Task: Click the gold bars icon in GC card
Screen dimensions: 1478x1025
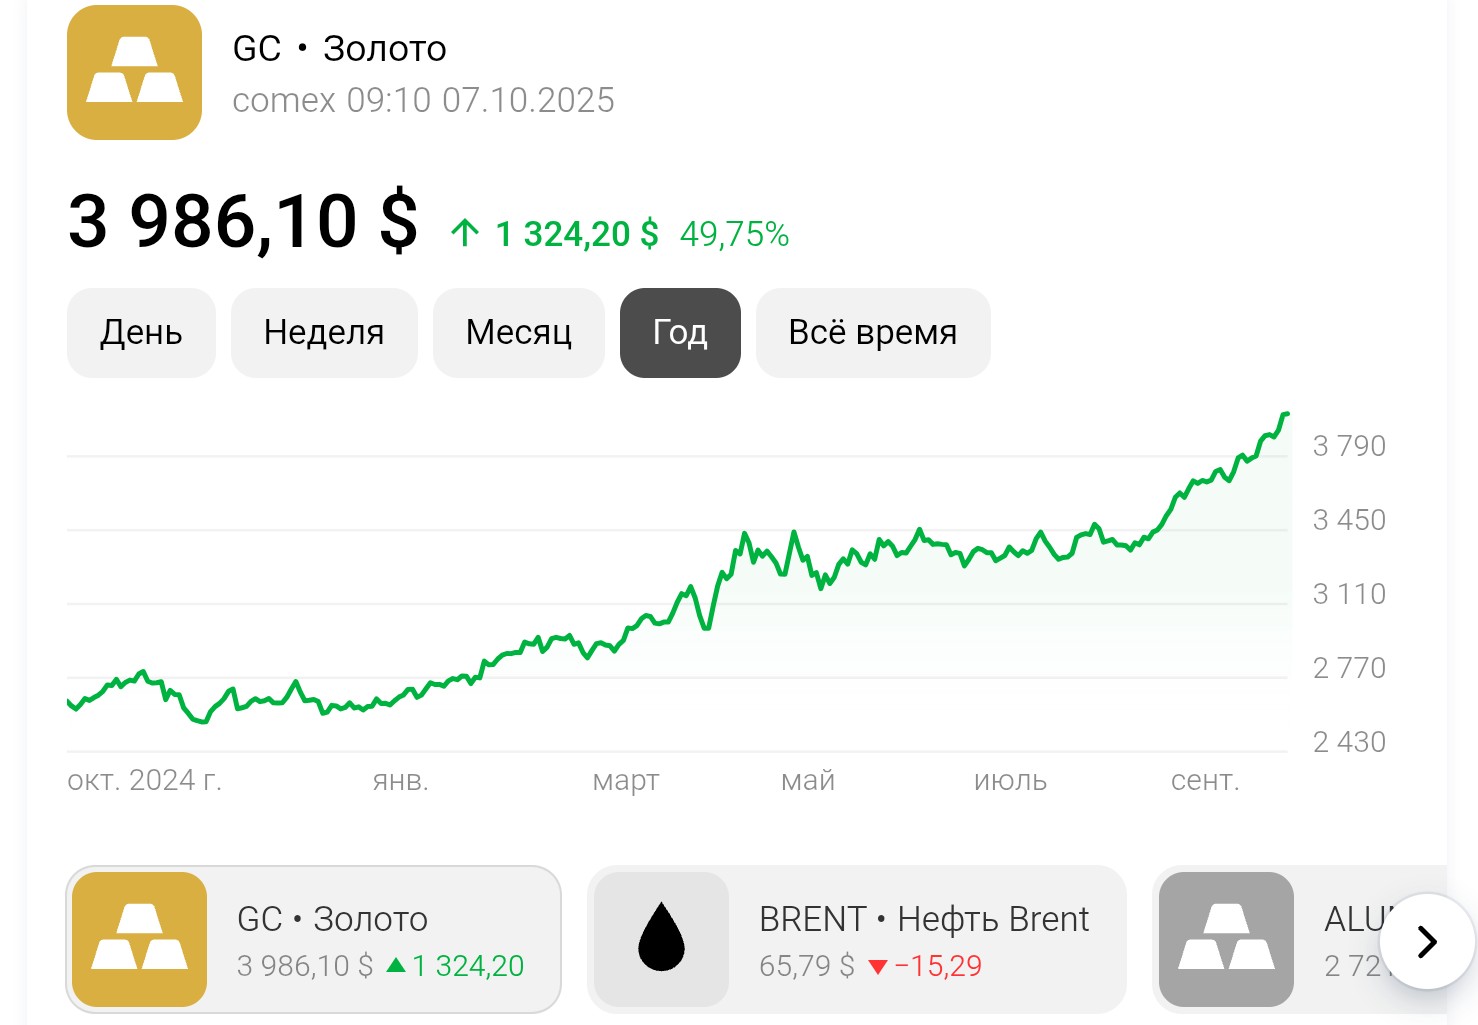Action: coord(139,939)
